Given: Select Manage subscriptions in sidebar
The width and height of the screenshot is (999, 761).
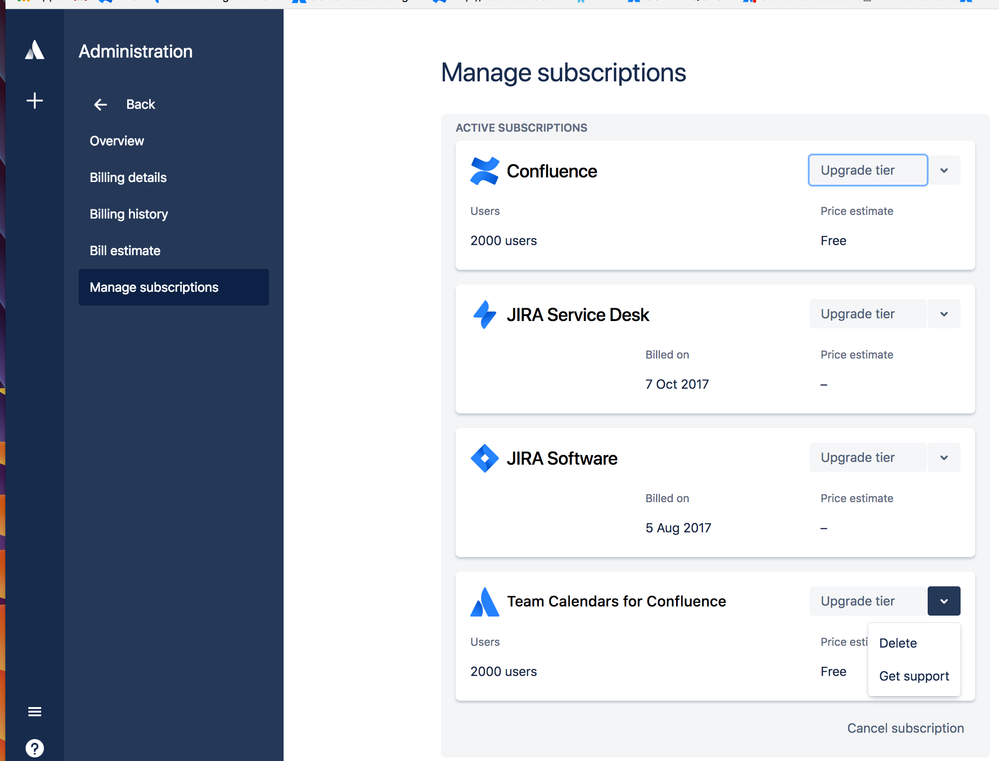Looking at the screenshot, I should pyautogui.click(x=173, y=287).
